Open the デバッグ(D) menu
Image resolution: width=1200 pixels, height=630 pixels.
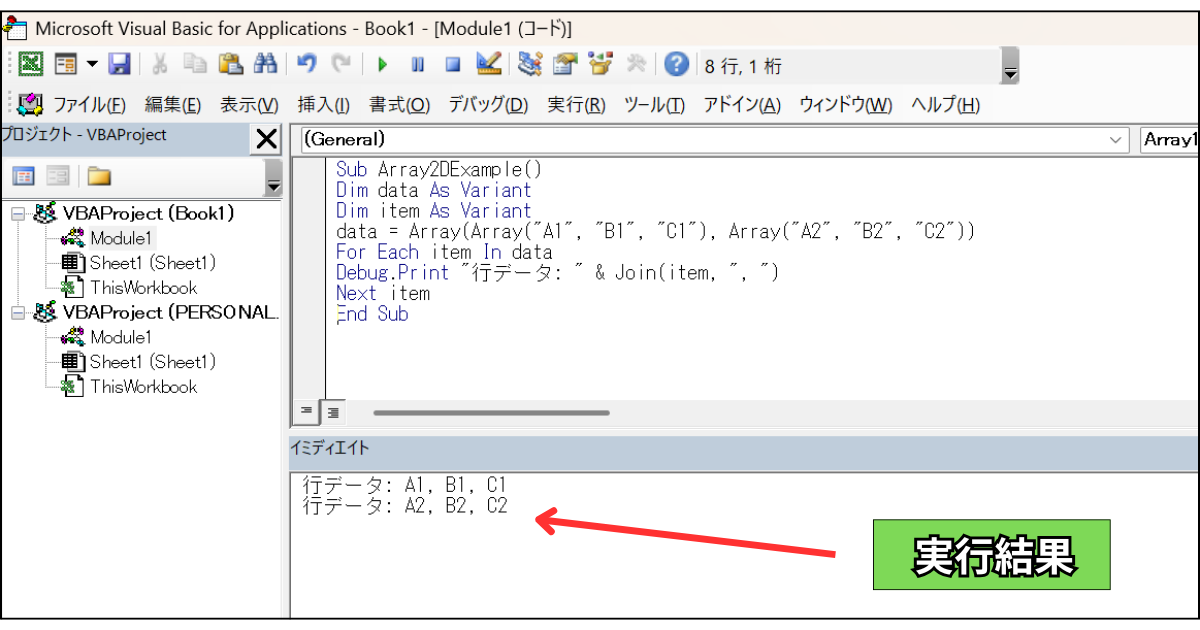click(x=488, y=105)
